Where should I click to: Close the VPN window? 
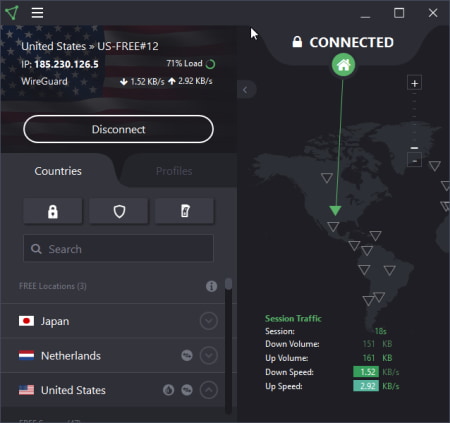[x=433, y=13]
